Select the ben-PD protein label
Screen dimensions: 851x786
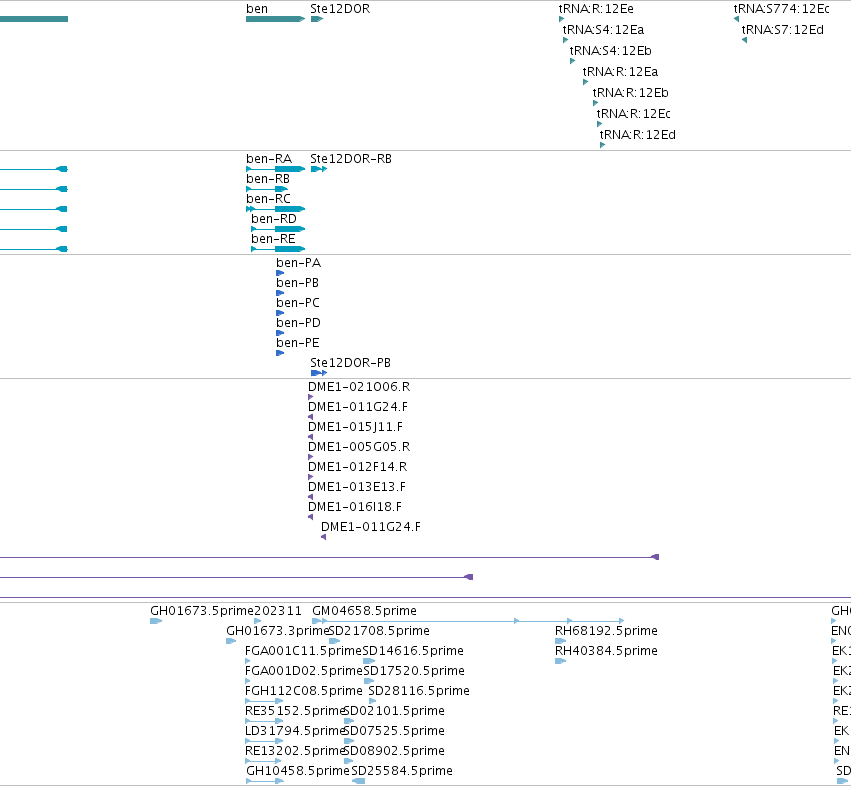click(x=299, y=323)
